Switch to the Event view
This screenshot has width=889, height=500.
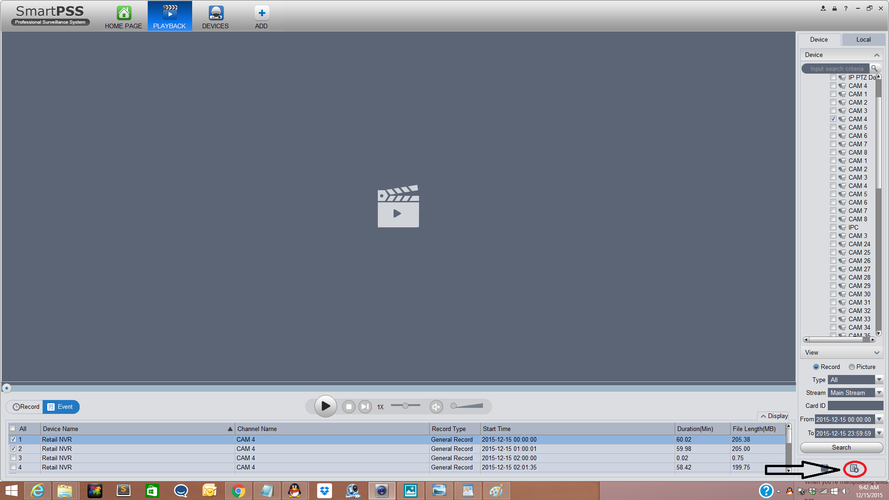point(62,407)
